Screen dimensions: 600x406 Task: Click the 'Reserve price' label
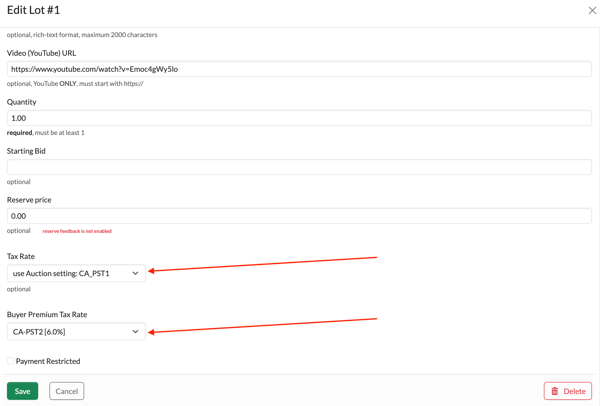pyautogui.click(x=29, y=200)
